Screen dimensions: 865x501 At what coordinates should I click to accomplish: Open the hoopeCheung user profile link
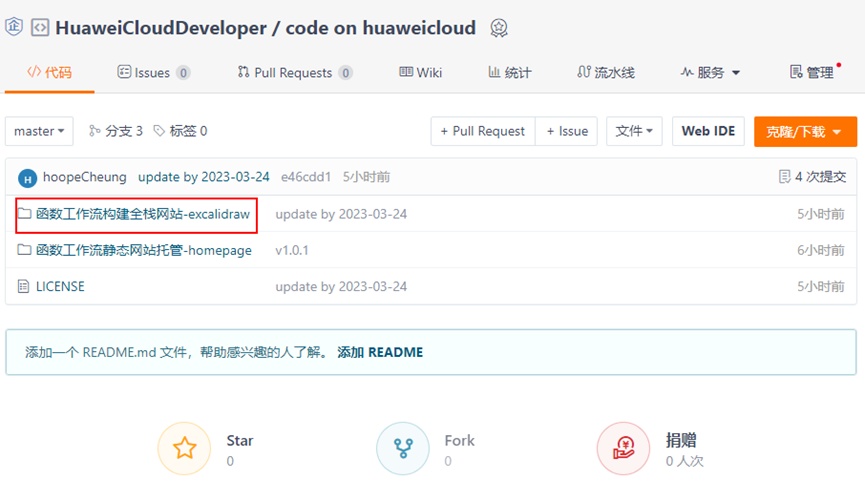click(85, 177)
